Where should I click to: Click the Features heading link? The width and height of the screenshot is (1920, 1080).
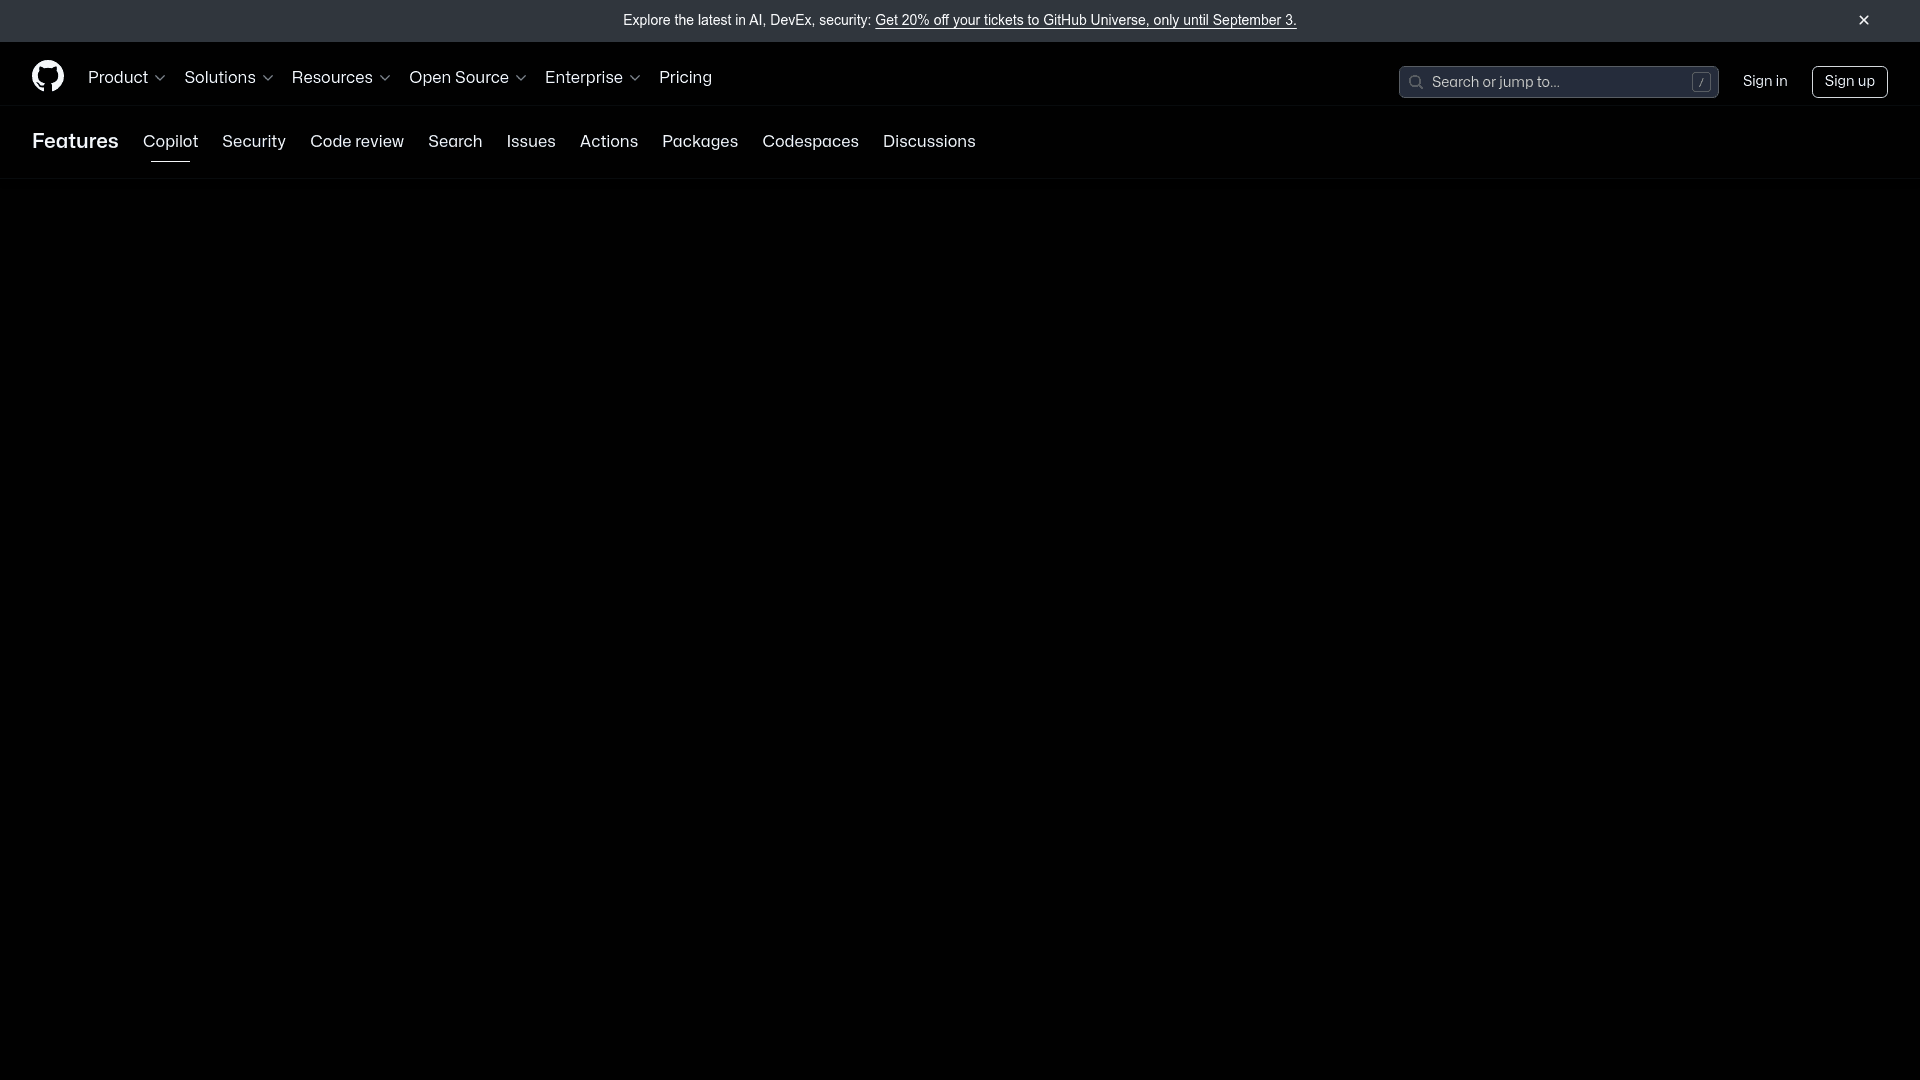75,142
